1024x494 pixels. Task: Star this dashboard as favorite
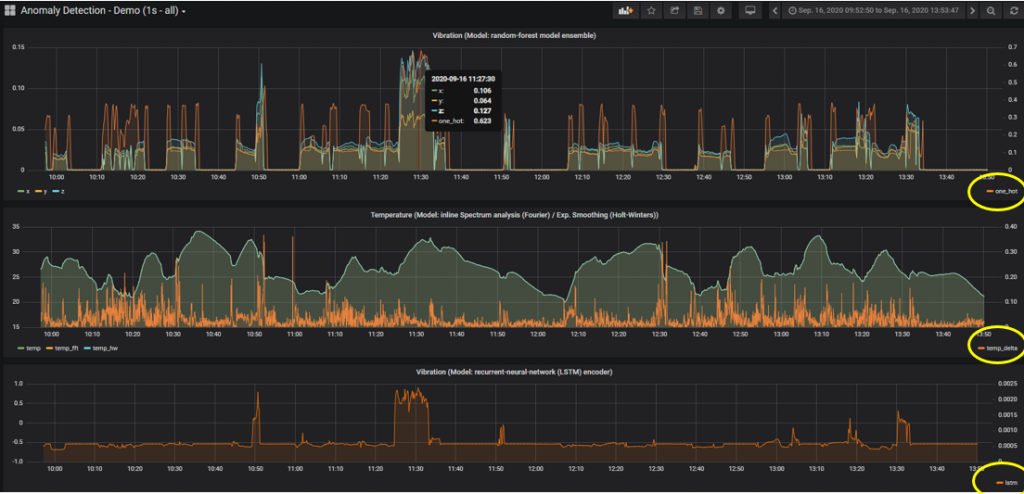click(651, 10)
